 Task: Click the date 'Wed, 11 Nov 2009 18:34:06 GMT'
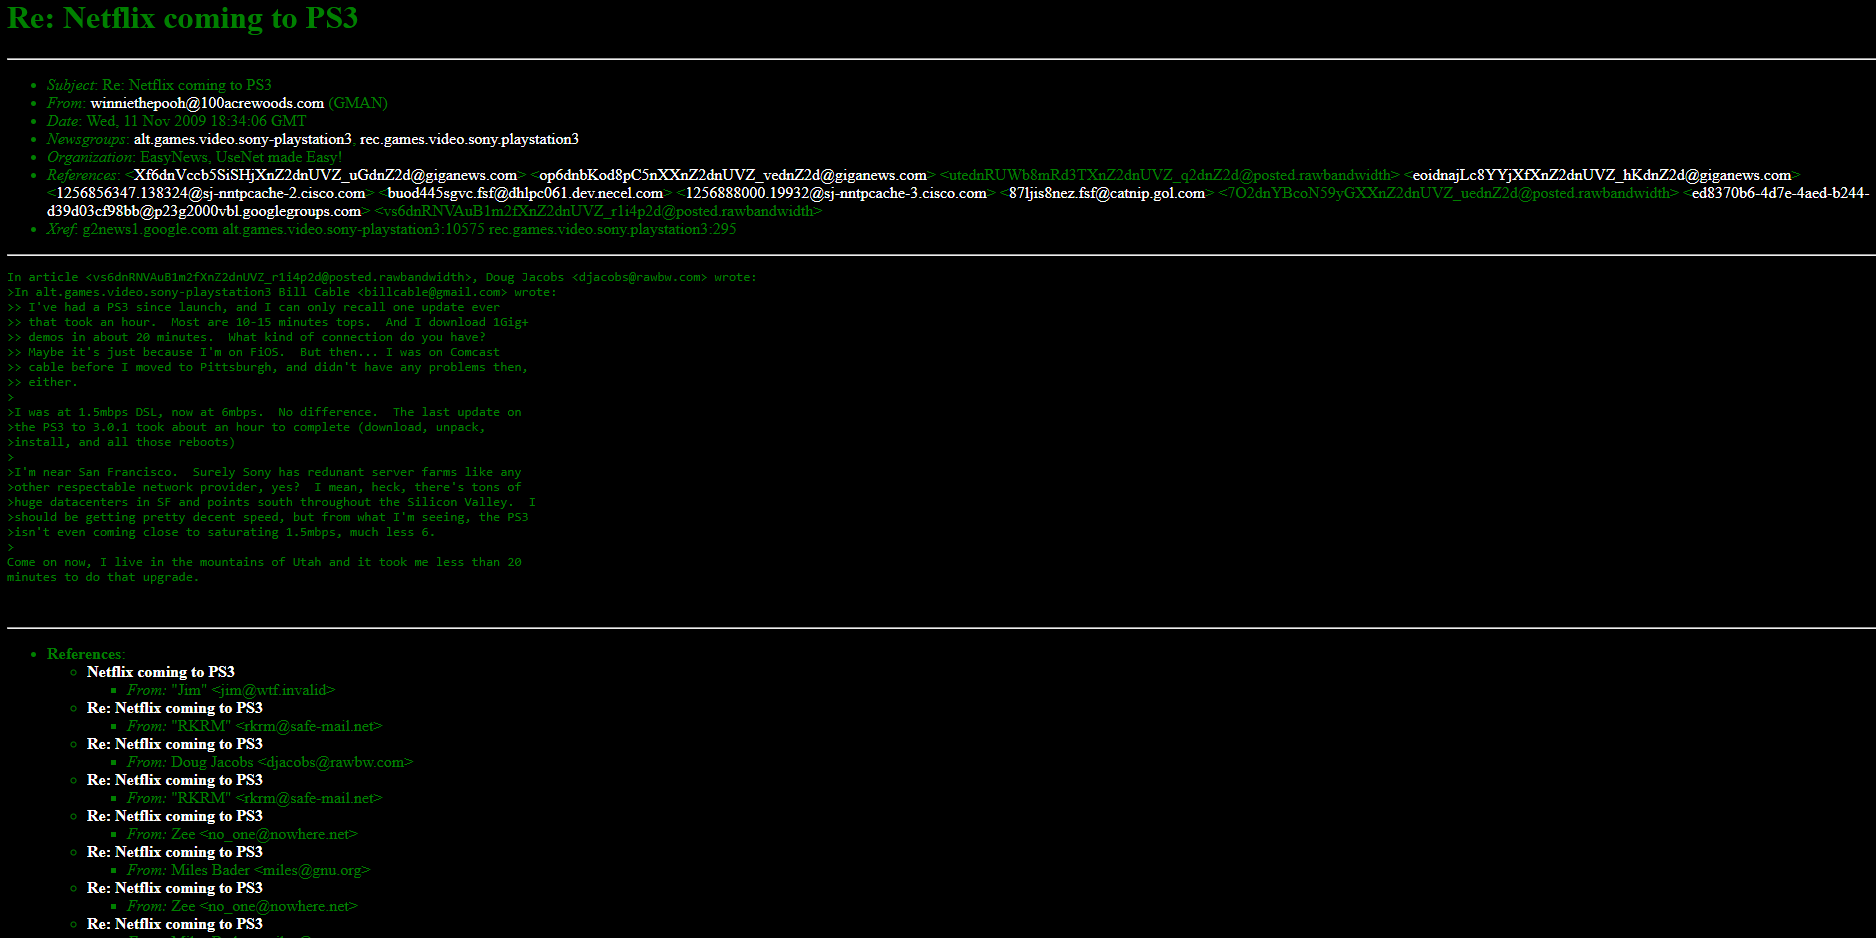[197, 121]
